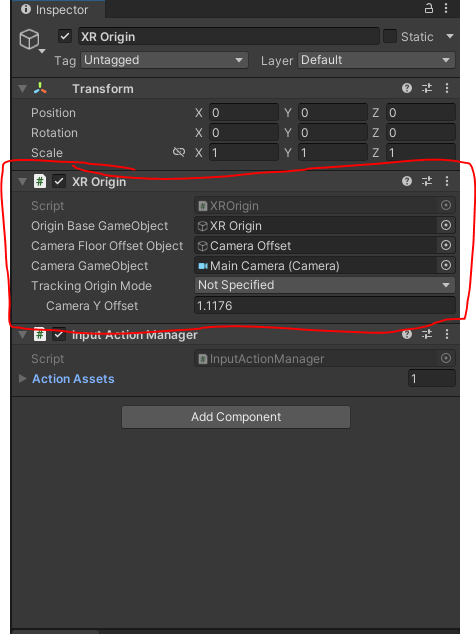Click the Position property label
This screenshot has height=634, width=476.
(53, 113)
